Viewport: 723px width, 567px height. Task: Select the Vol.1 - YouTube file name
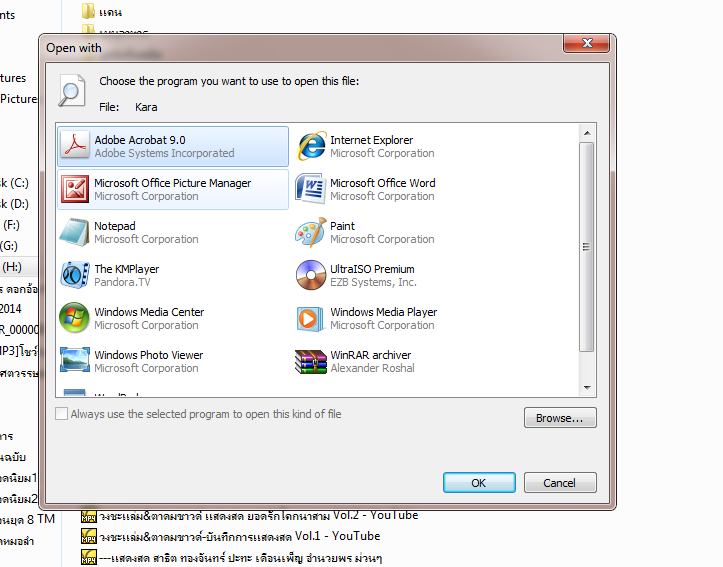coord(240,536)
